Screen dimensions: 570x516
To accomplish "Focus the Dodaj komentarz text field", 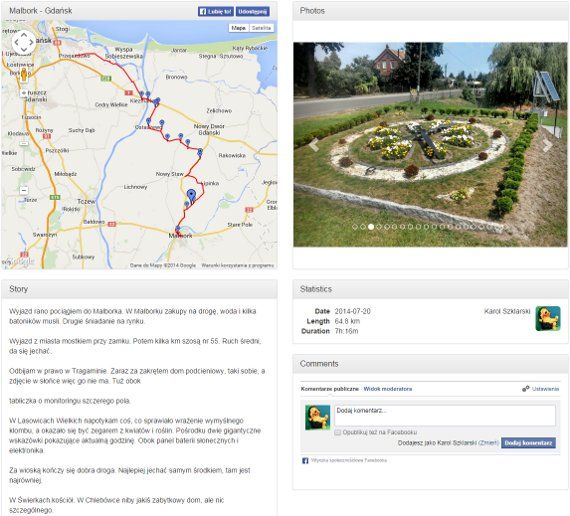I will [x=445, y=415].
